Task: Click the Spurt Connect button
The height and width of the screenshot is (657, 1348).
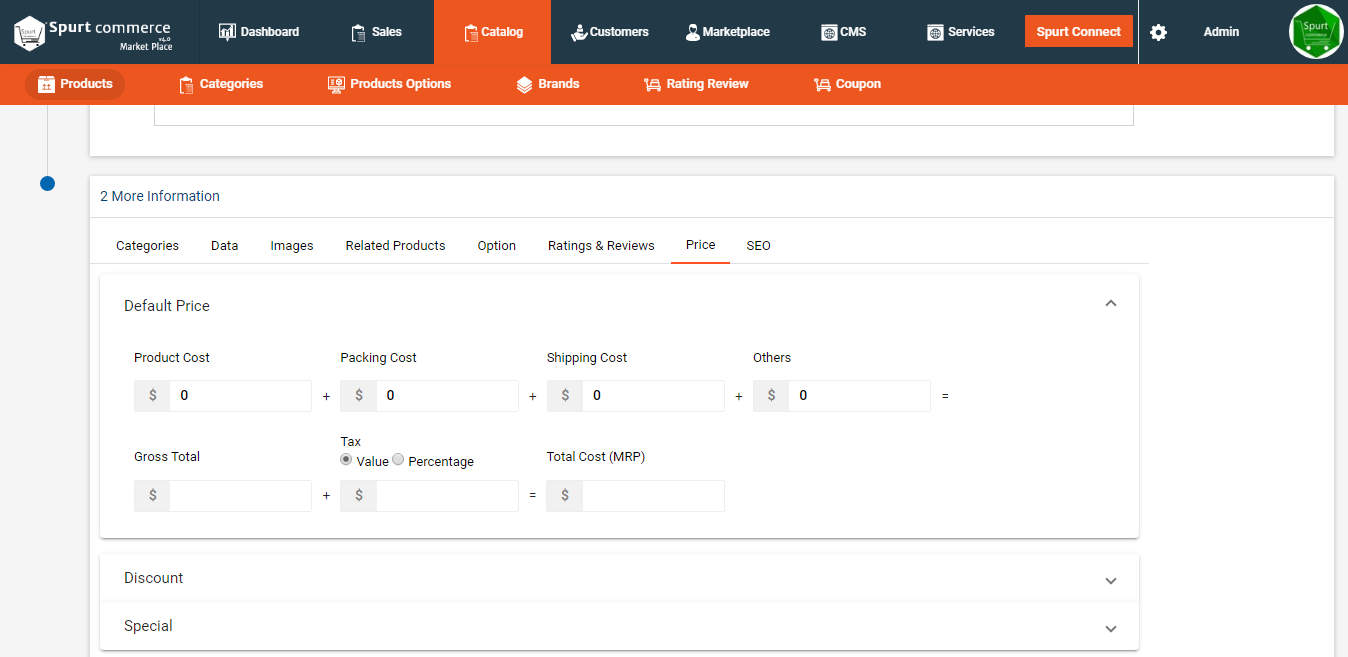Action: [1079, 31]
